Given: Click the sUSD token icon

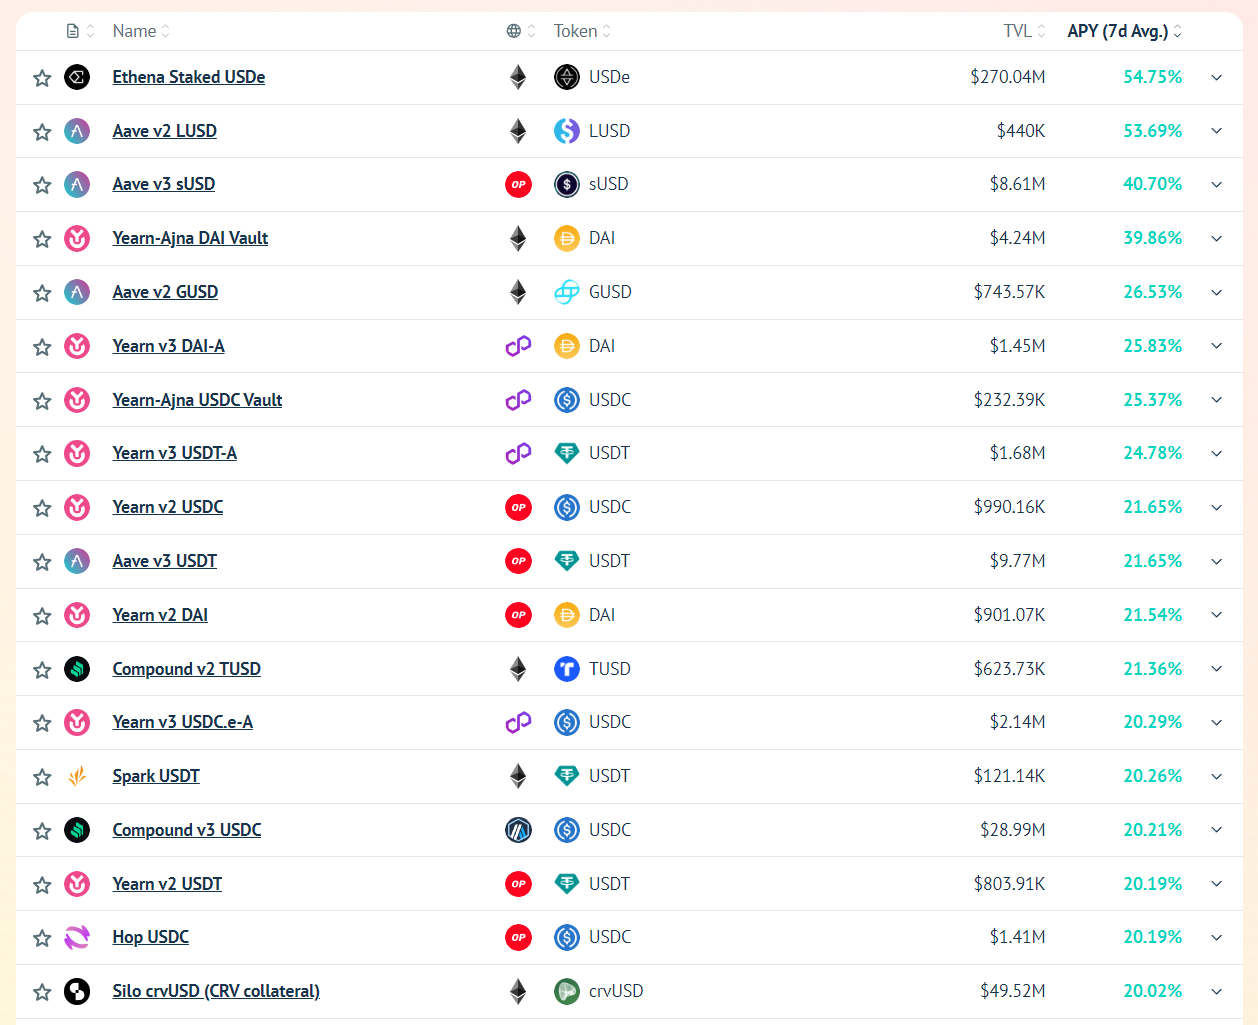Looking at the screenshot, I should [567, 184].
